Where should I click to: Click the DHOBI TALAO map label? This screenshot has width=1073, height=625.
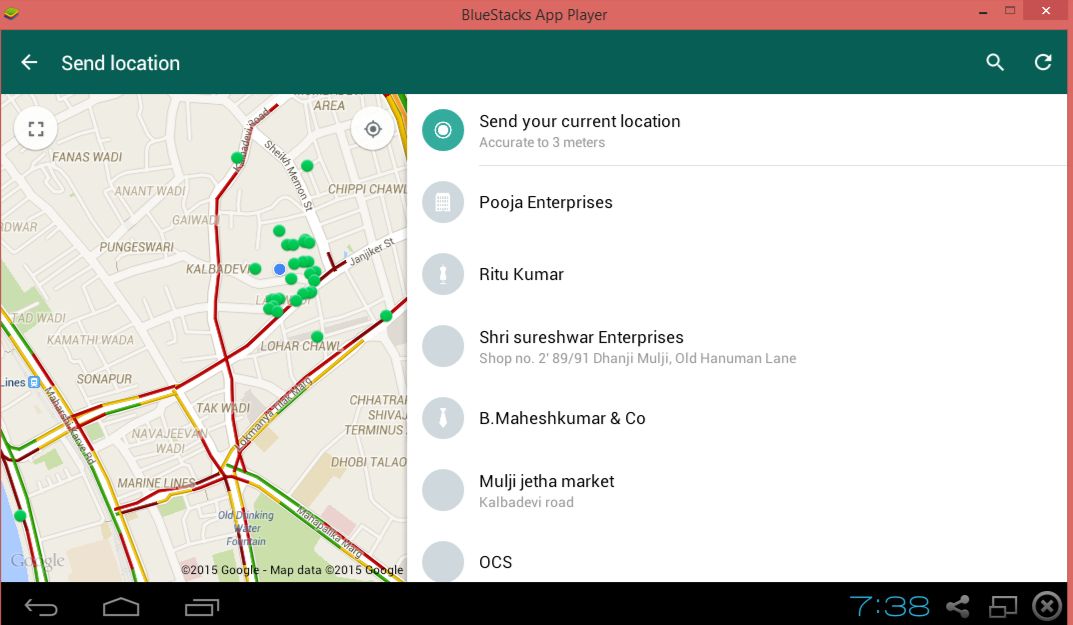point(369,462)
